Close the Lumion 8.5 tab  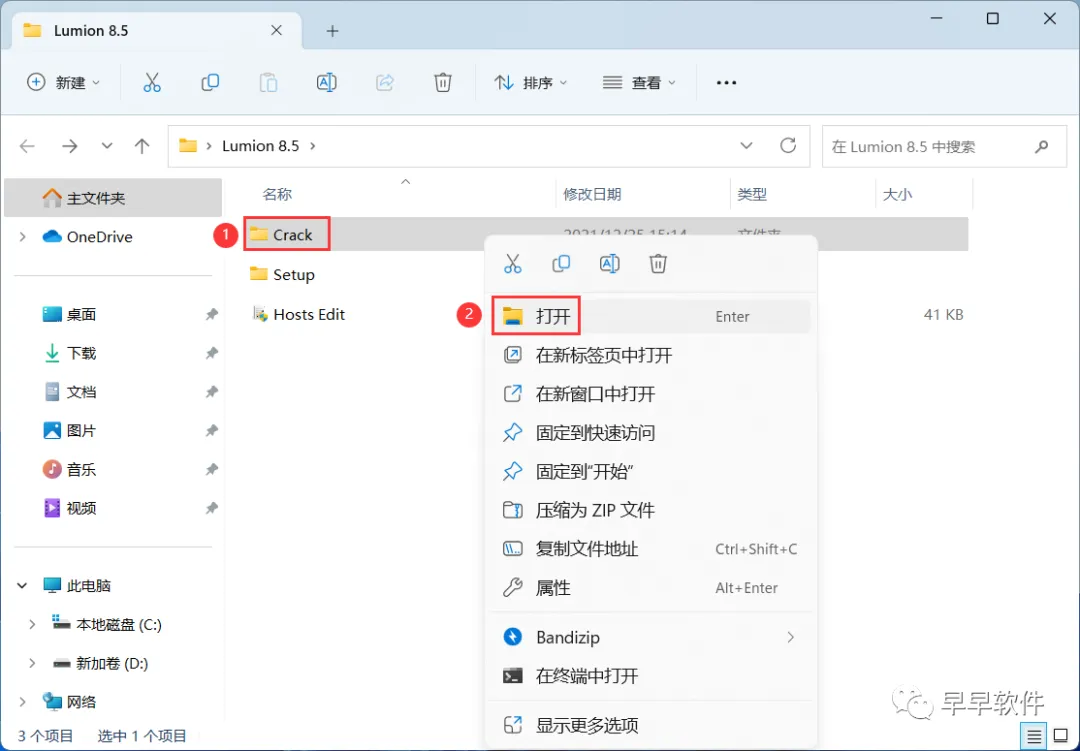coord(276,30)
